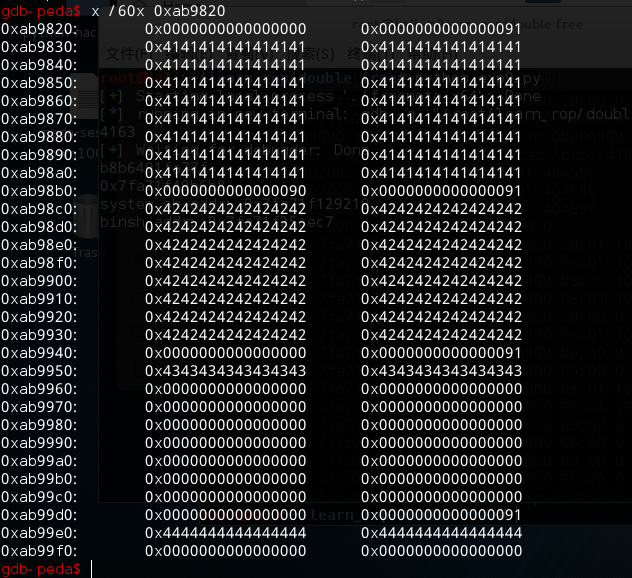The height and width of the screenshot is (578, 632).
Task: Select address label 0xab99d0:
Action: pos(39,515)
